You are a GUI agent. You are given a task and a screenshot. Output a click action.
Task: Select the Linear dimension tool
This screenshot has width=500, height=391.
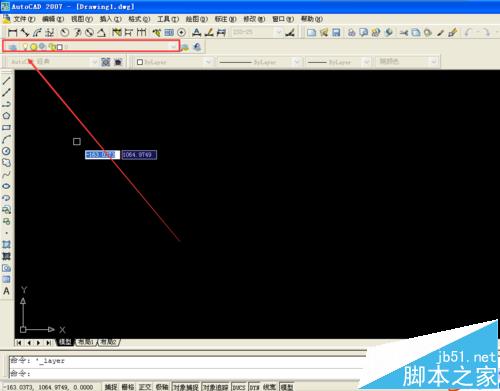coord(12,32)
